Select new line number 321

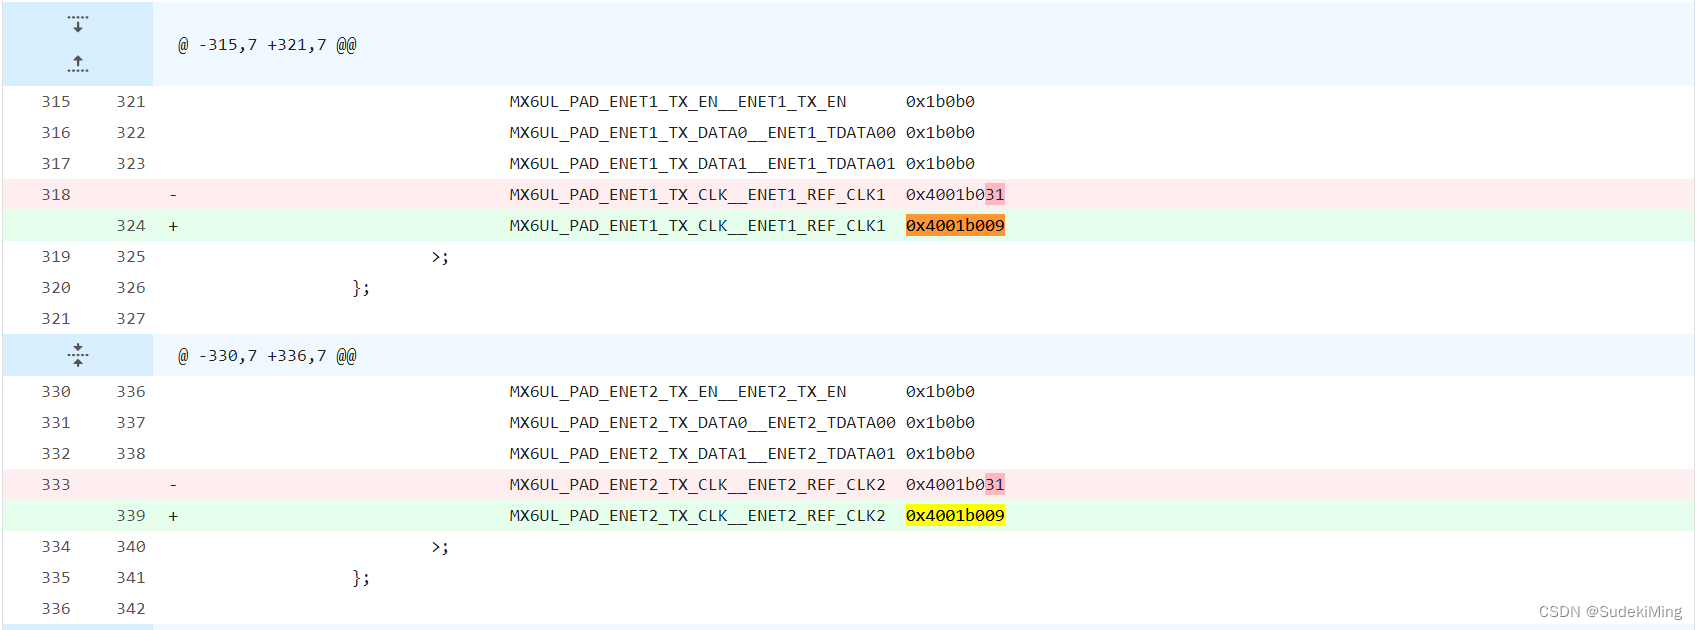[x=131, y=102]
